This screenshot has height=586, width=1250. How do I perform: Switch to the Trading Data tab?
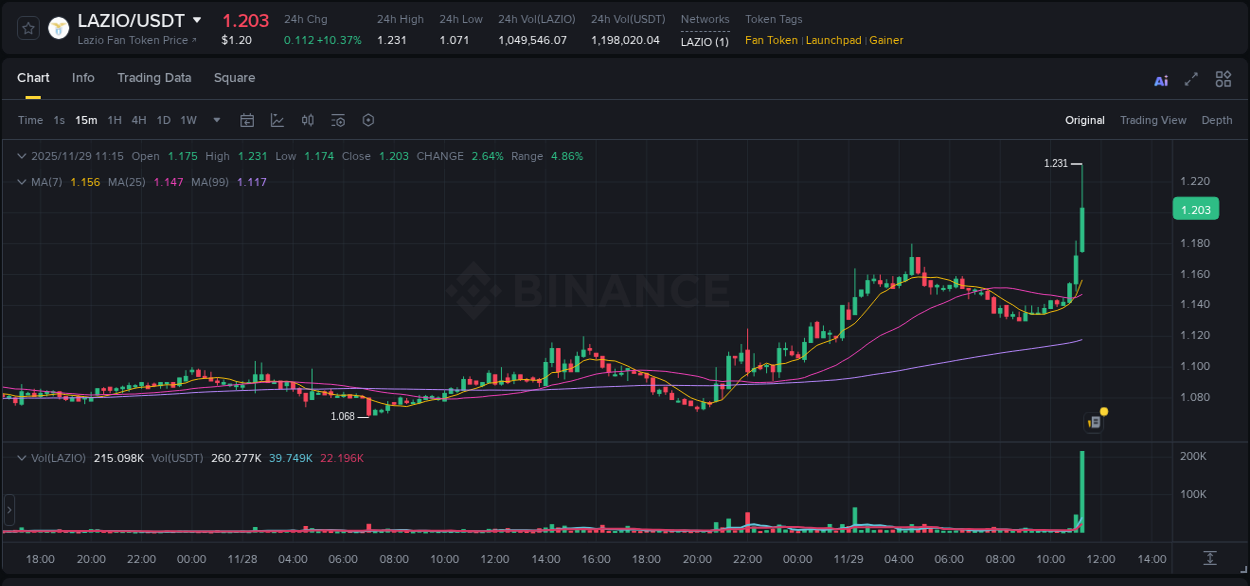(154, 78)
